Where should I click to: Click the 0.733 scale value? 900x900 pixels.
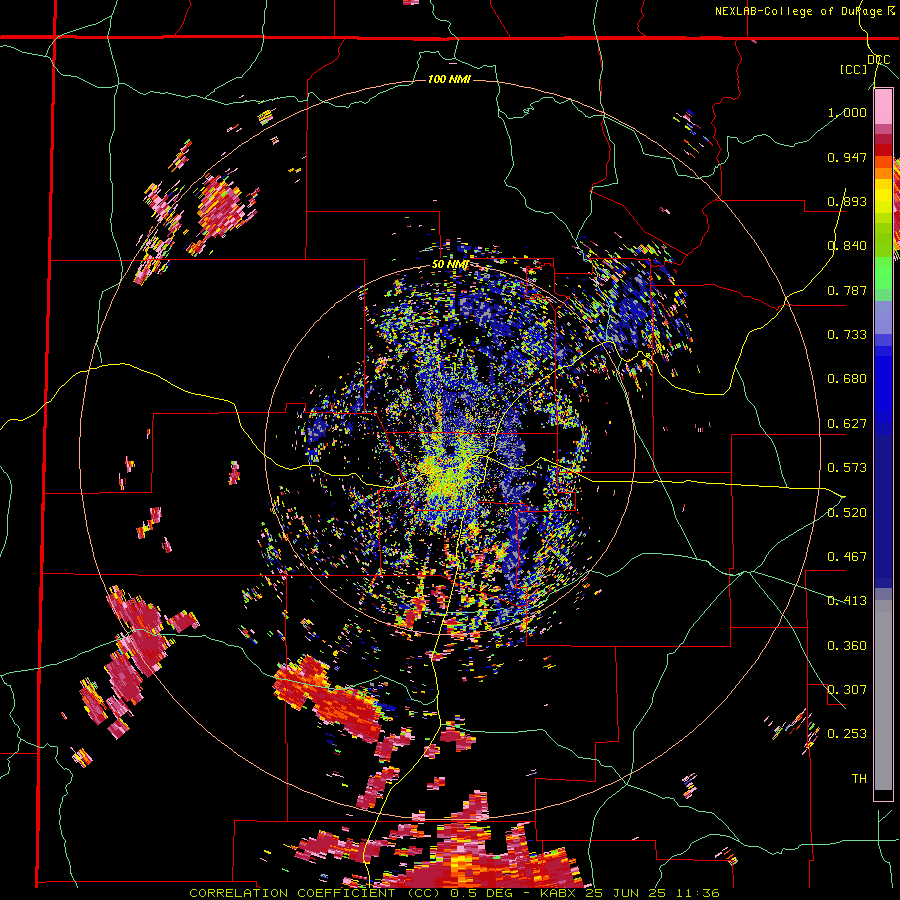click(847, 335)
